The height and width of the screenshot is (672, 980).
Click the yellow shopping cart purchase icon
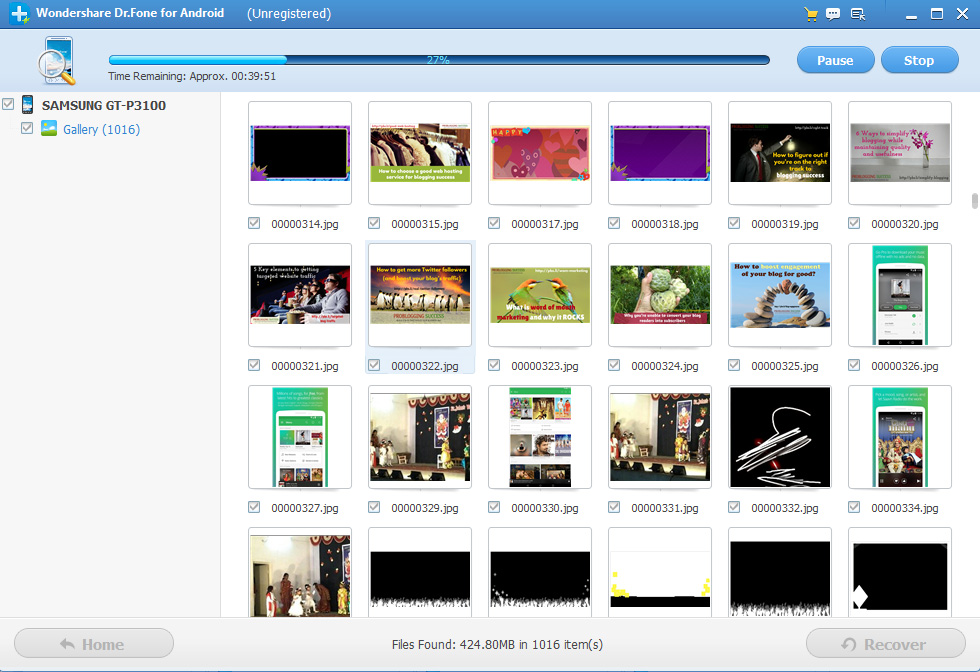point(811,14)
